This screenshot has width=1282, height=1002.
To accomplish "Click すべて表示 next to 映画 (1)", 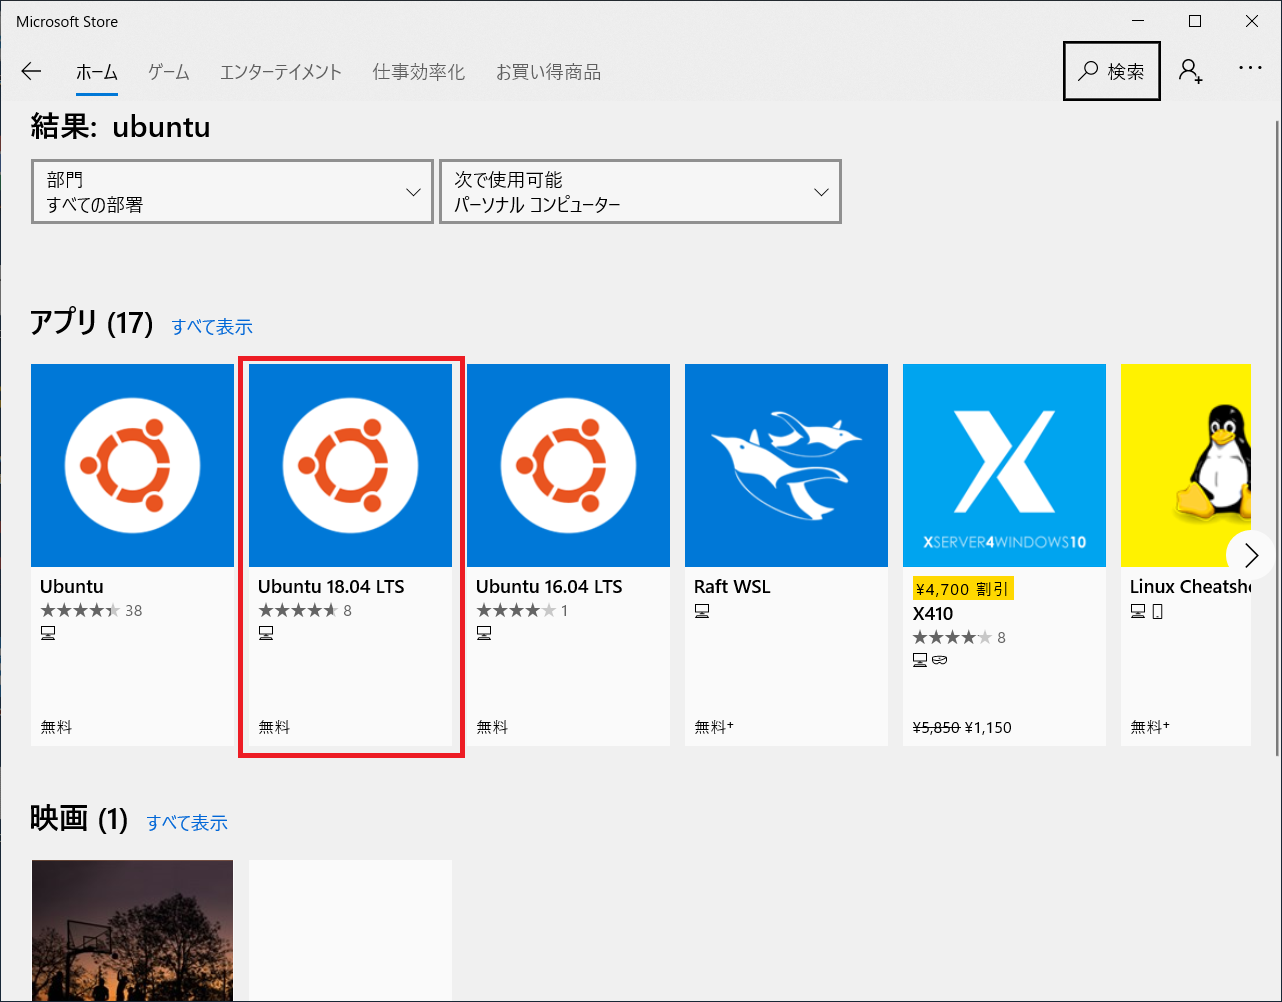I will point(187,823).
